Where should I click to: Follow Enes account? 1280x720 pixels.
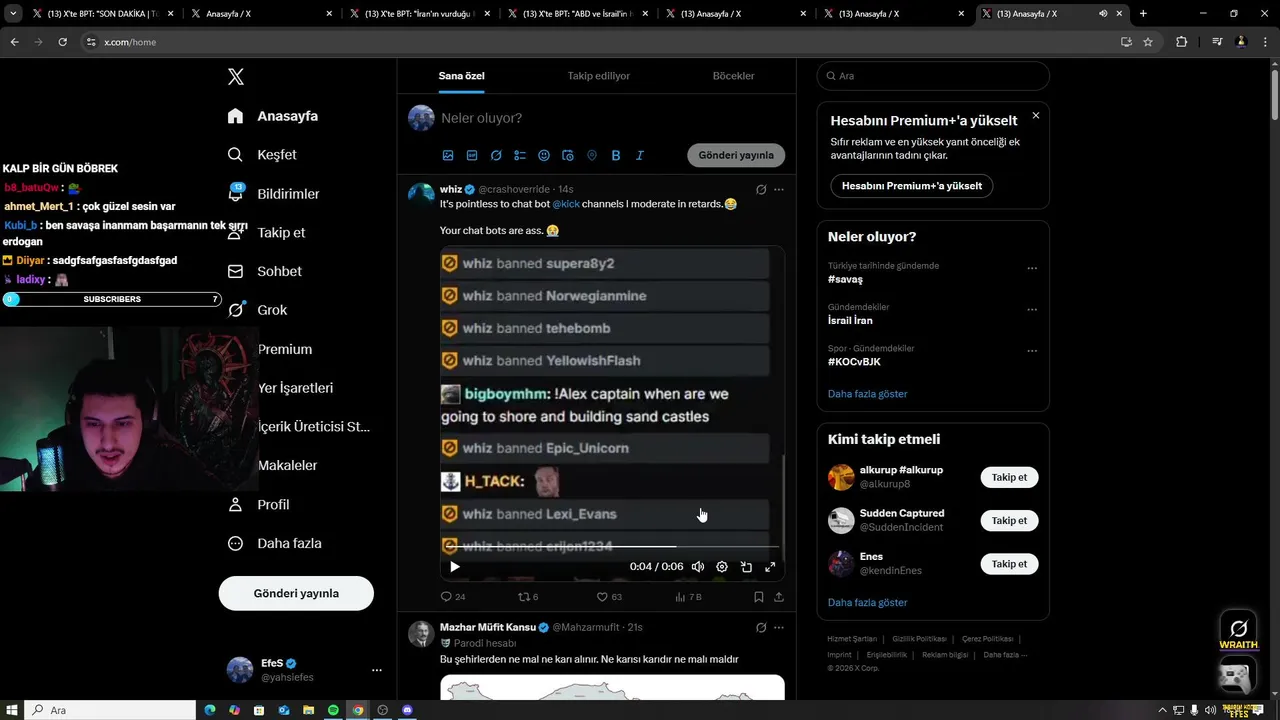pyautogui.click(x=1009, y=564)
